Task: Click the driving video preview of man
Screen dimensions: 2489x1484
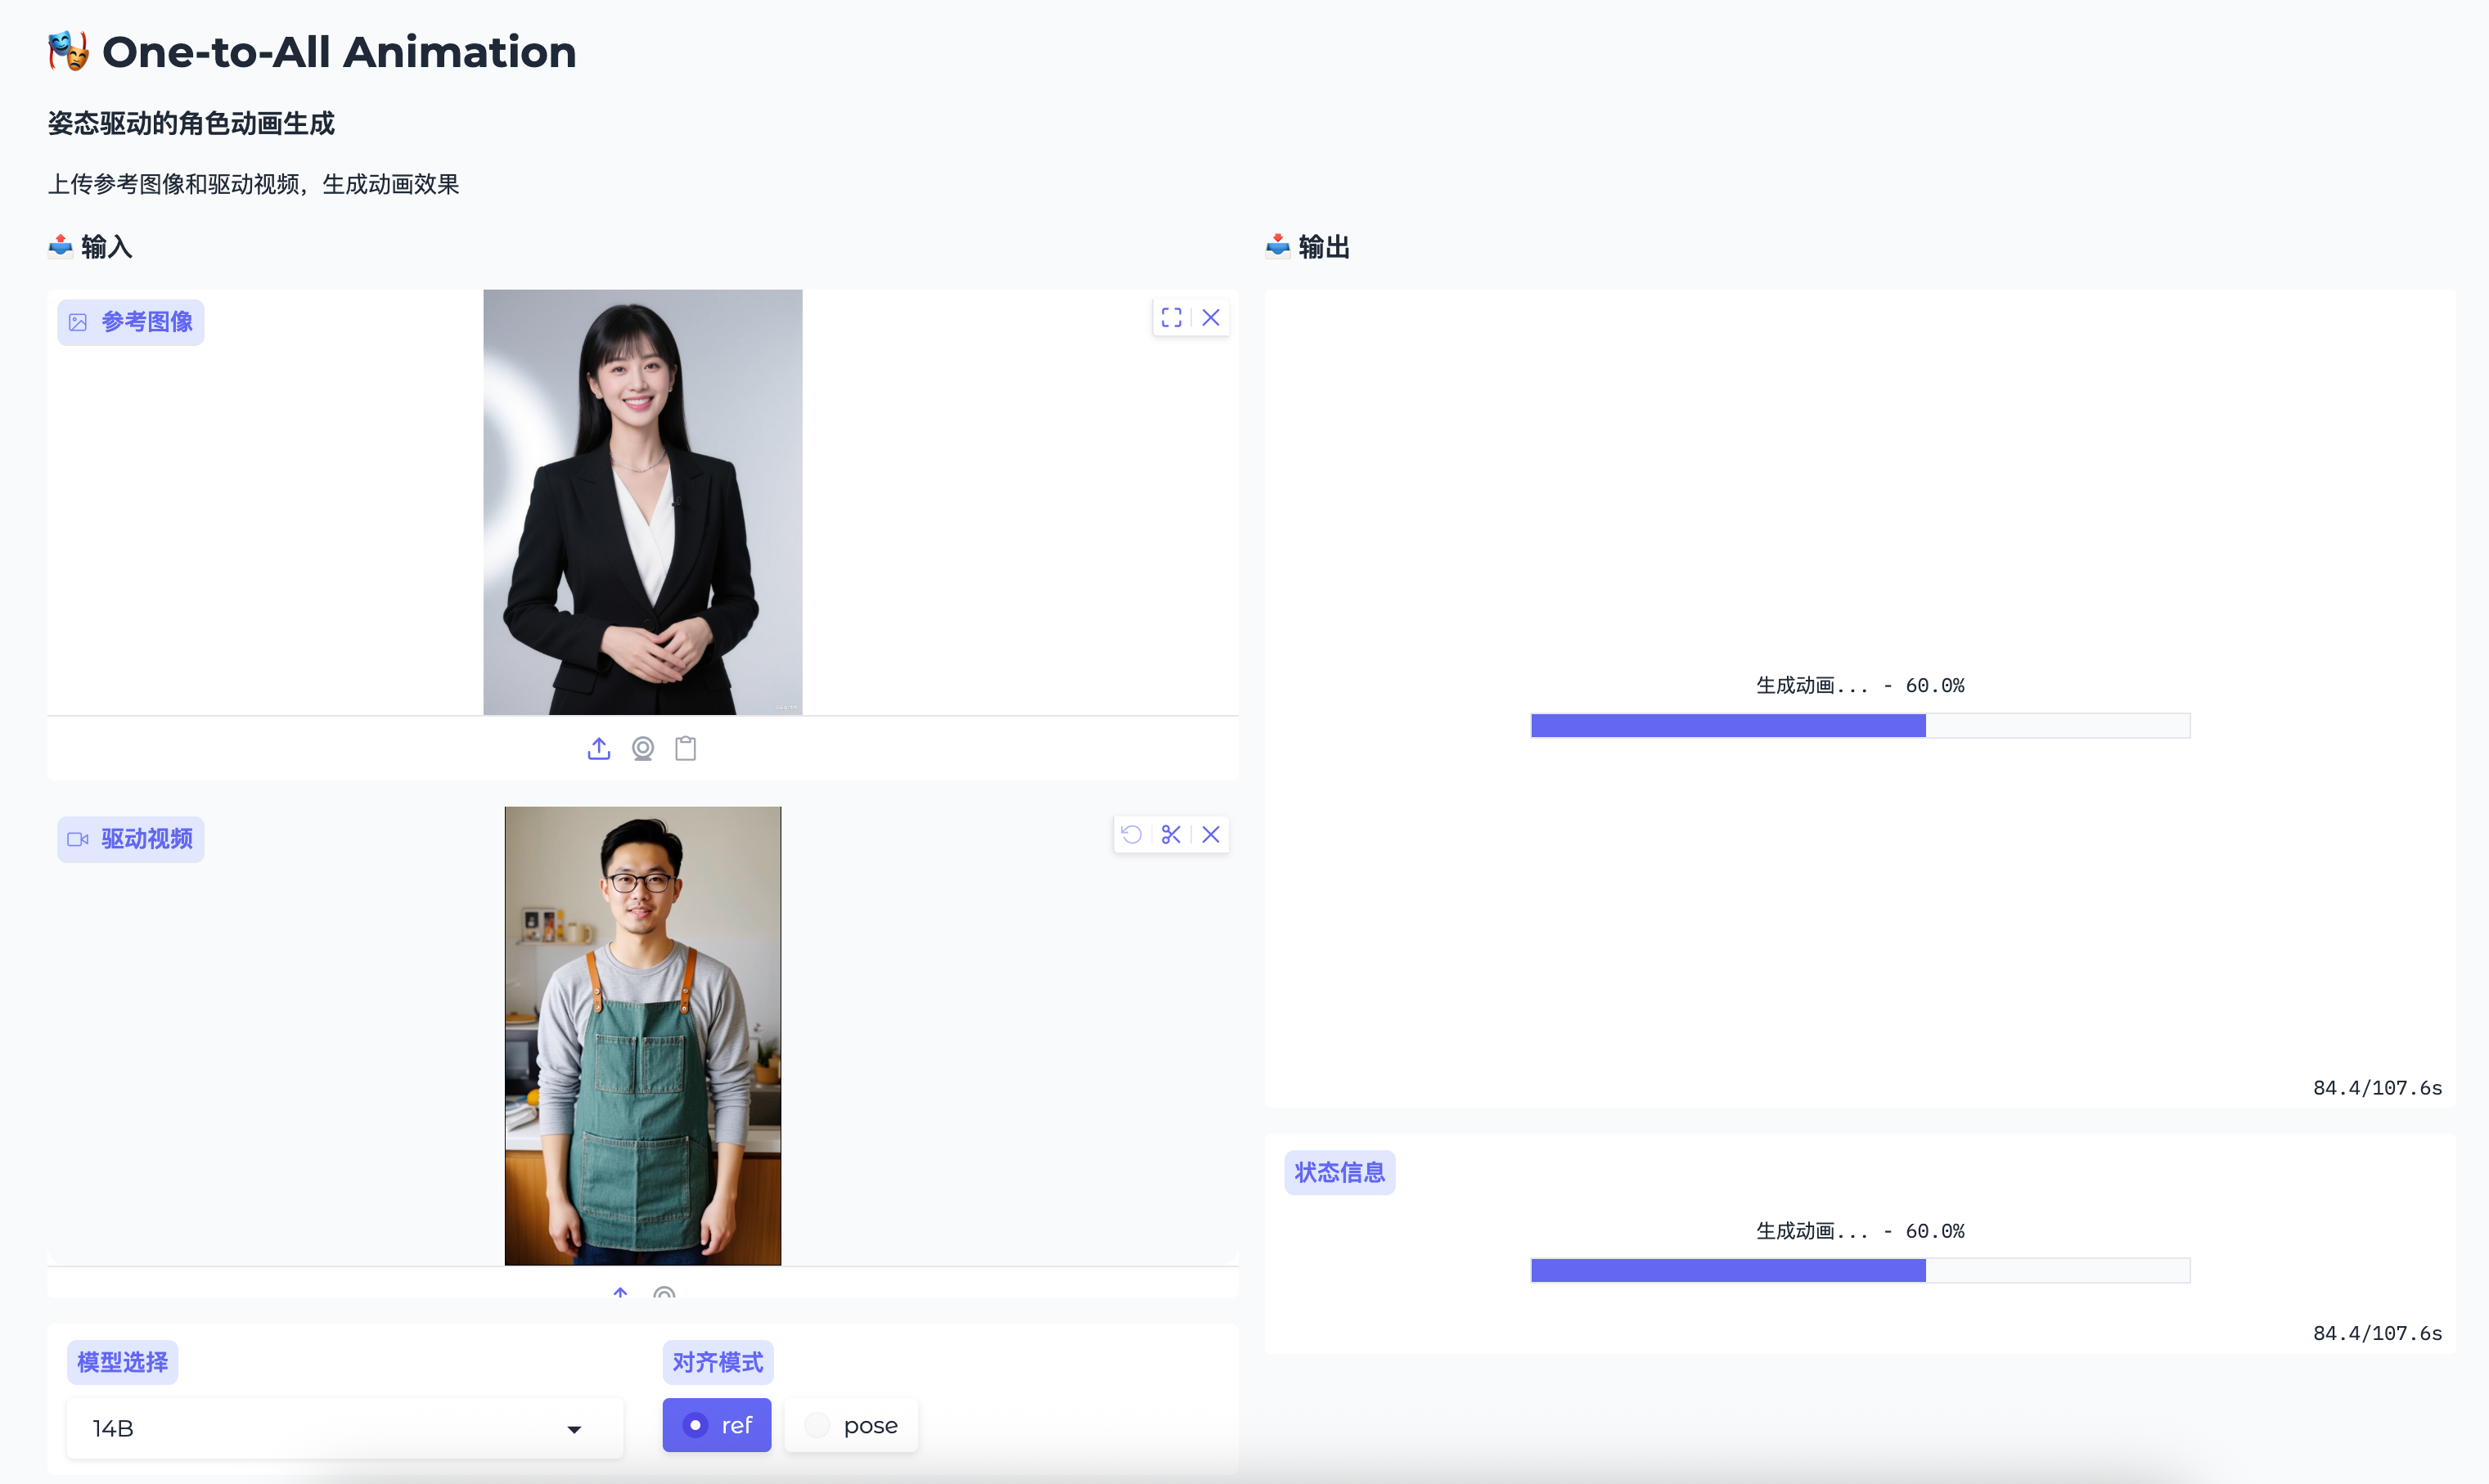Action: (642, 1035)
